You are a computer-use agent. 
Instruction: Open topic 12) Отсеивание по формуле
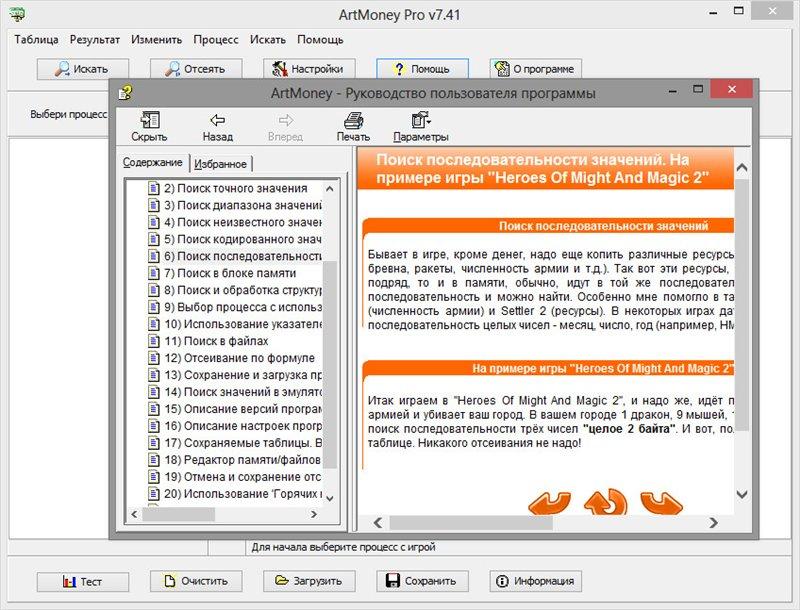point(239,358)
